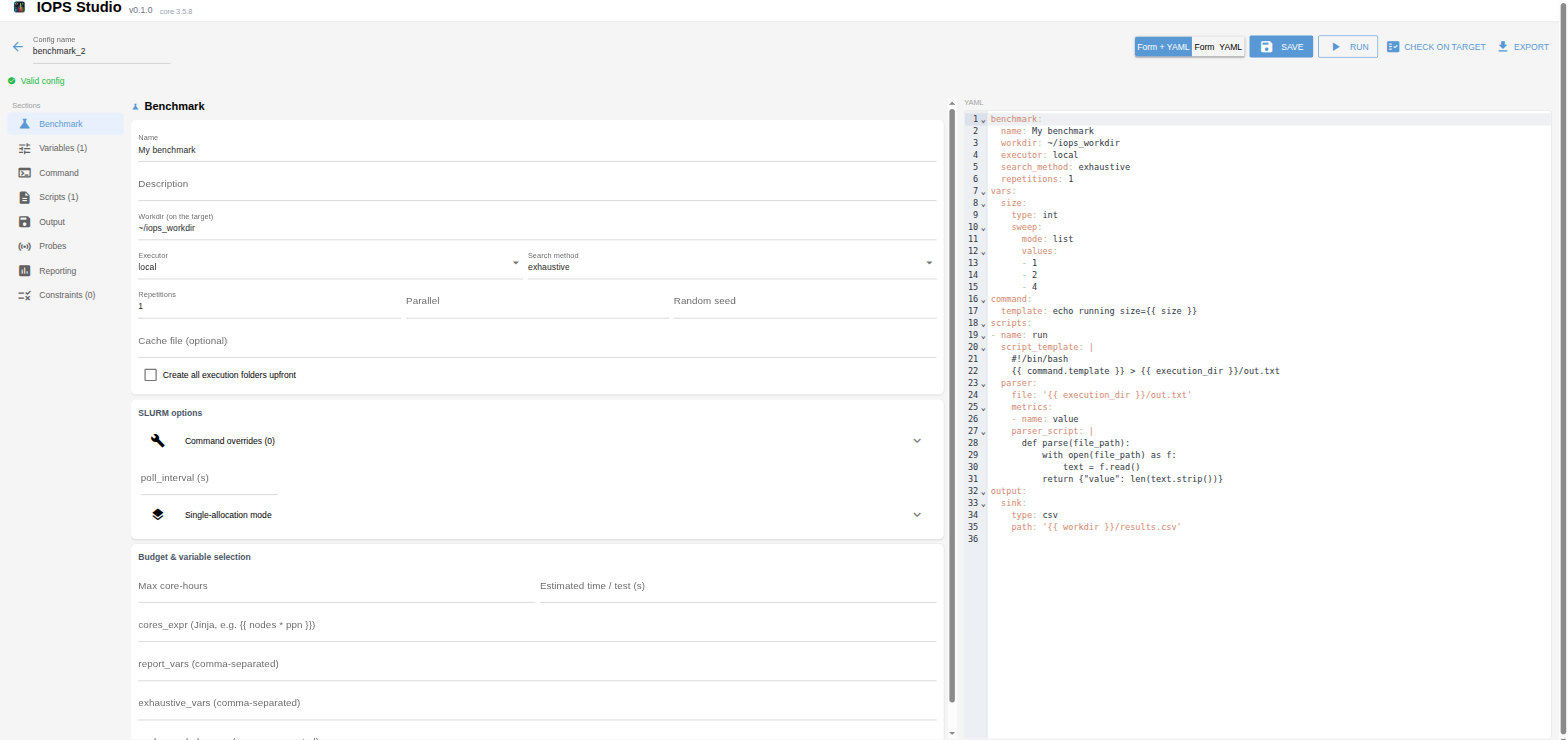Fold the 'scripts:' block in YAML editor
Screen dimensions: 1568x740
983,324
